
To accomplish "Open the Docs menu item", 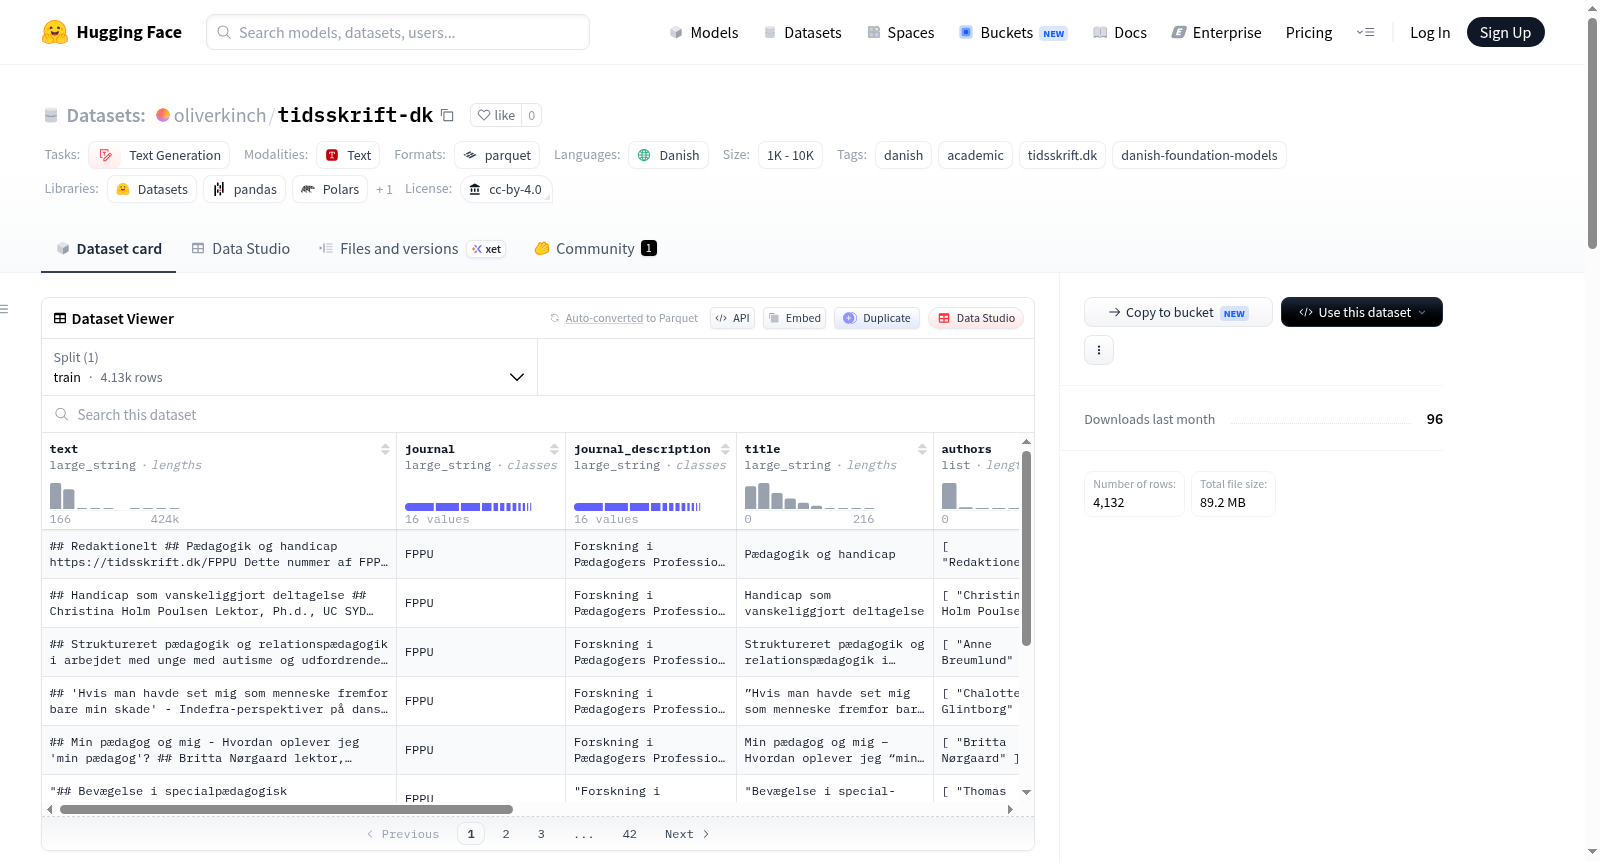I will point(1120,32).
